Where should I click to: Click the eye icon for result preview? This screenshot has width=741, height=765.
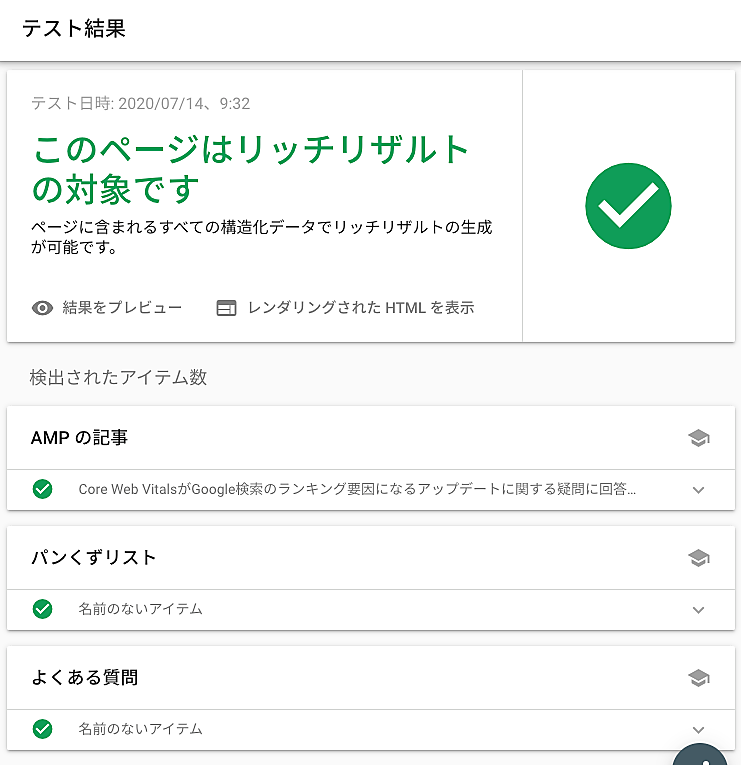point(42,308)
